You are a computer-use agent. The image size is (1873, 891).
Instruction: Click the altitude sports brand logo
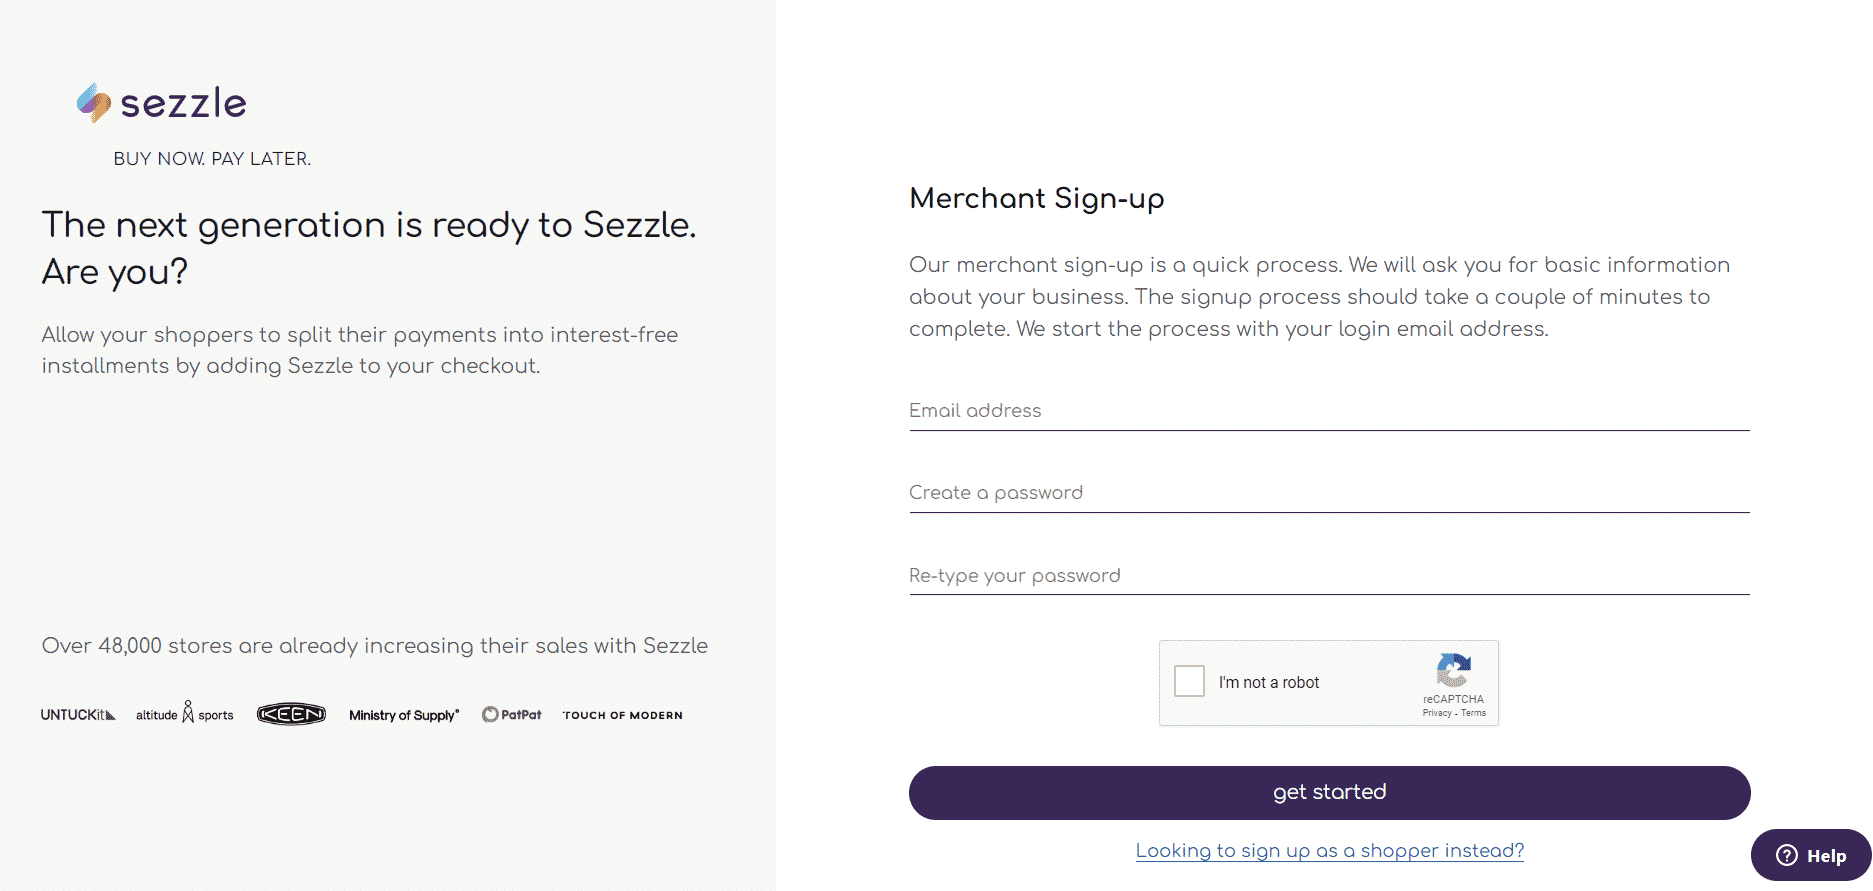click(x=185, y=713)
